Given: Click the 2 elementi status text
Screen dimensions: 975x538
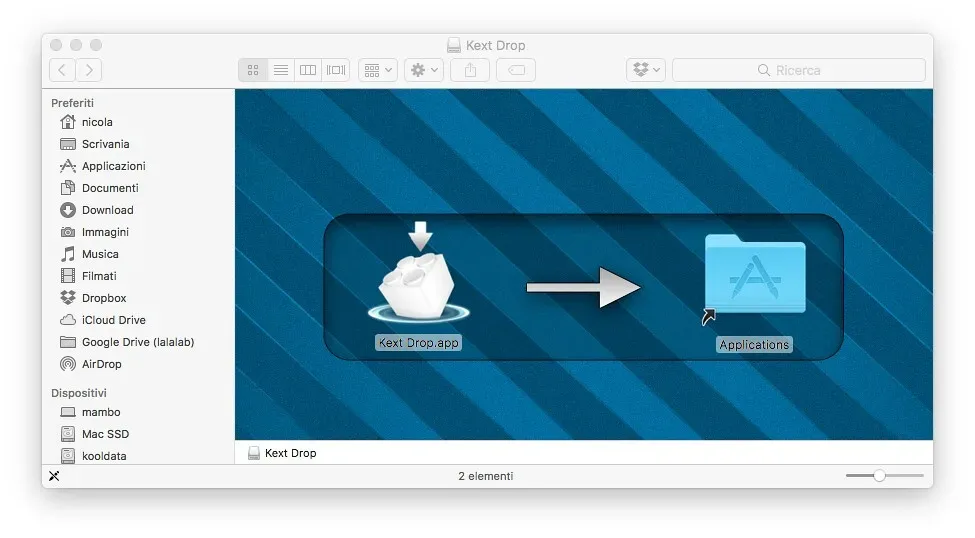Looking at the screenshot, I should (486, 476).
